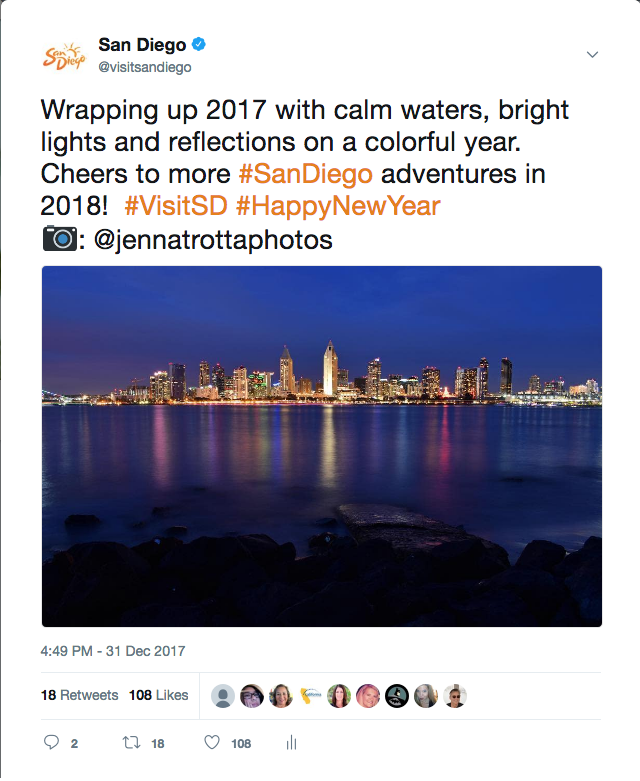Click the black circular liker avatar
The image size is (640, 781).
pos(397,696)
